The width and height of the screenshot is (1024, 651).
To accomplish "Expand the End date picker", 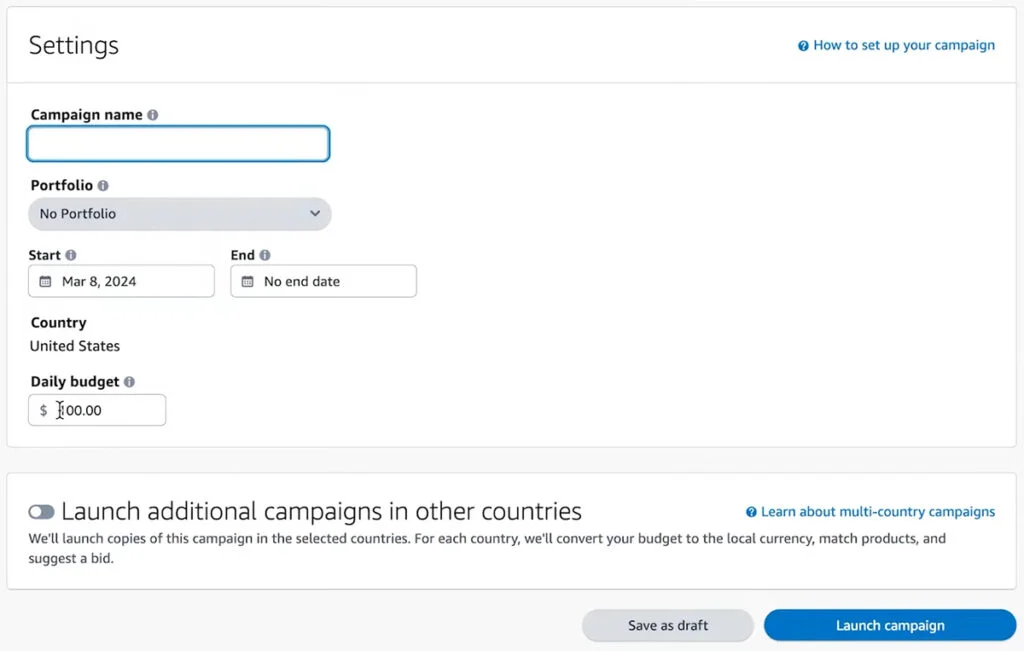I will pyautogui.click(x=323, y=281).
